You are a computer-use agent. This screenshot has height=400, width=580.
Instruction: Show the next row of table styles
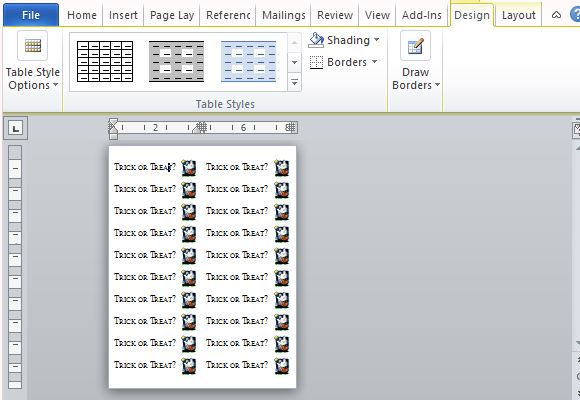pos(294,62)
